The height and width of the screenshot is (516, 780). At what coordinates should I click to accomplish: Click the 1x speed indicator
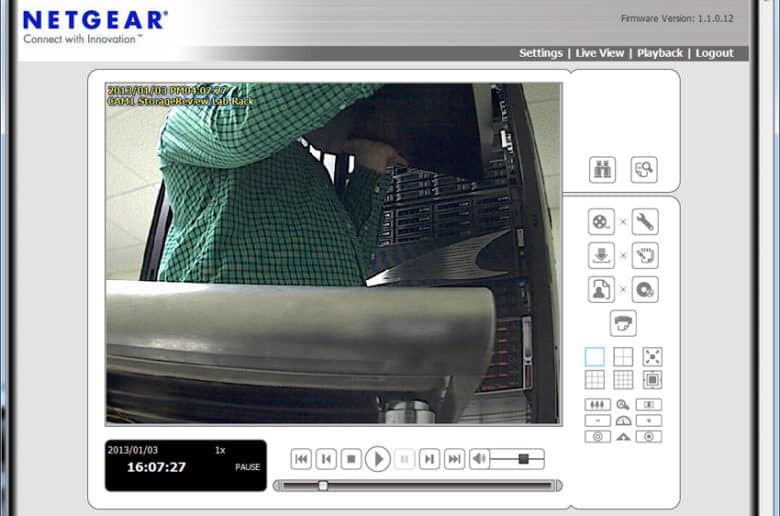(220, 450)
